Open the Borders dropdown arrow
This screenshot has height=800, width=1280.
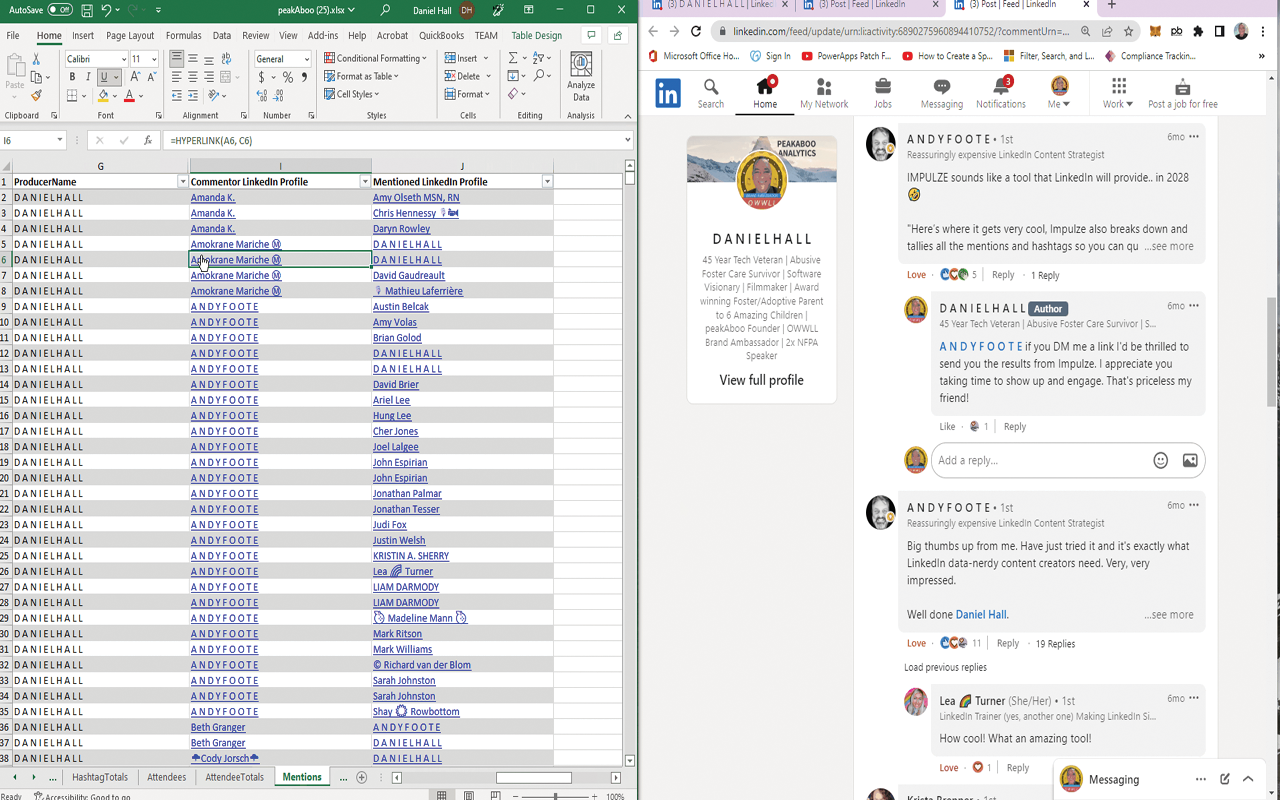[x=84, y=96]
